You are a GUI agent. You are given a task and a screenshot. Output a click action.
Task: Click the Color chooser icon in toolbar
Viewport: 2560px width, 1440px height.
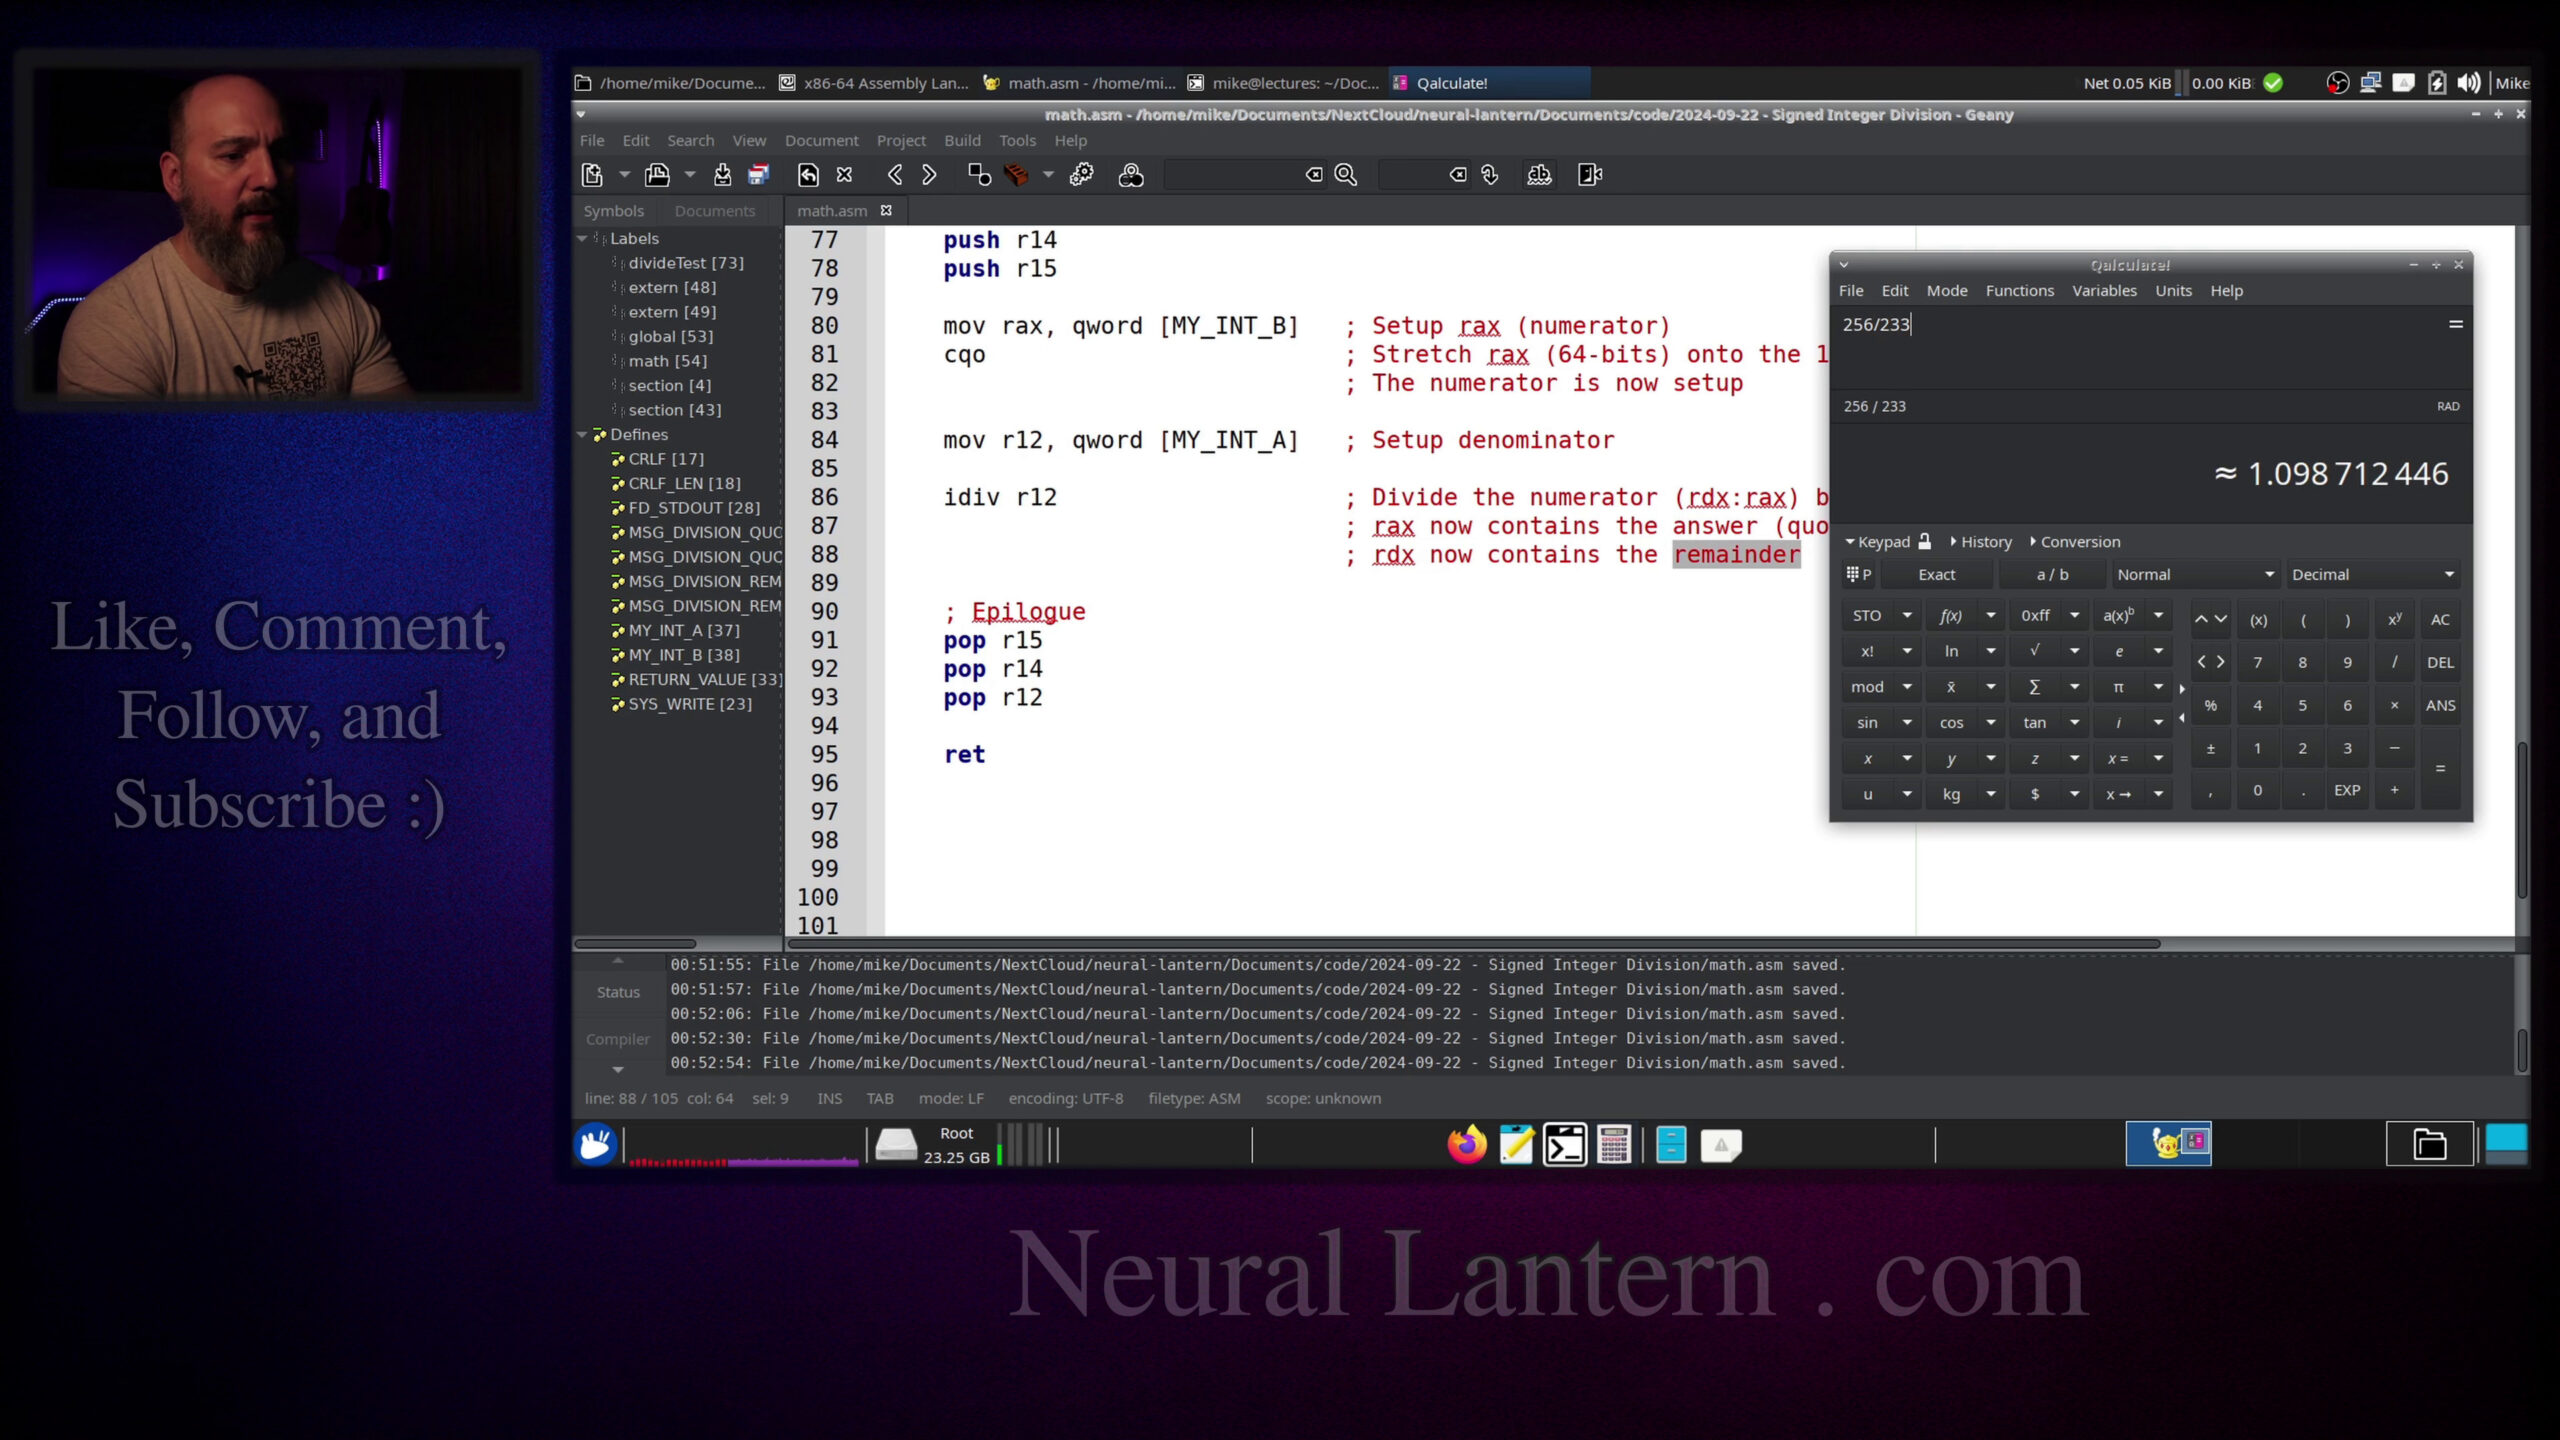click(x=1131, y=175)
